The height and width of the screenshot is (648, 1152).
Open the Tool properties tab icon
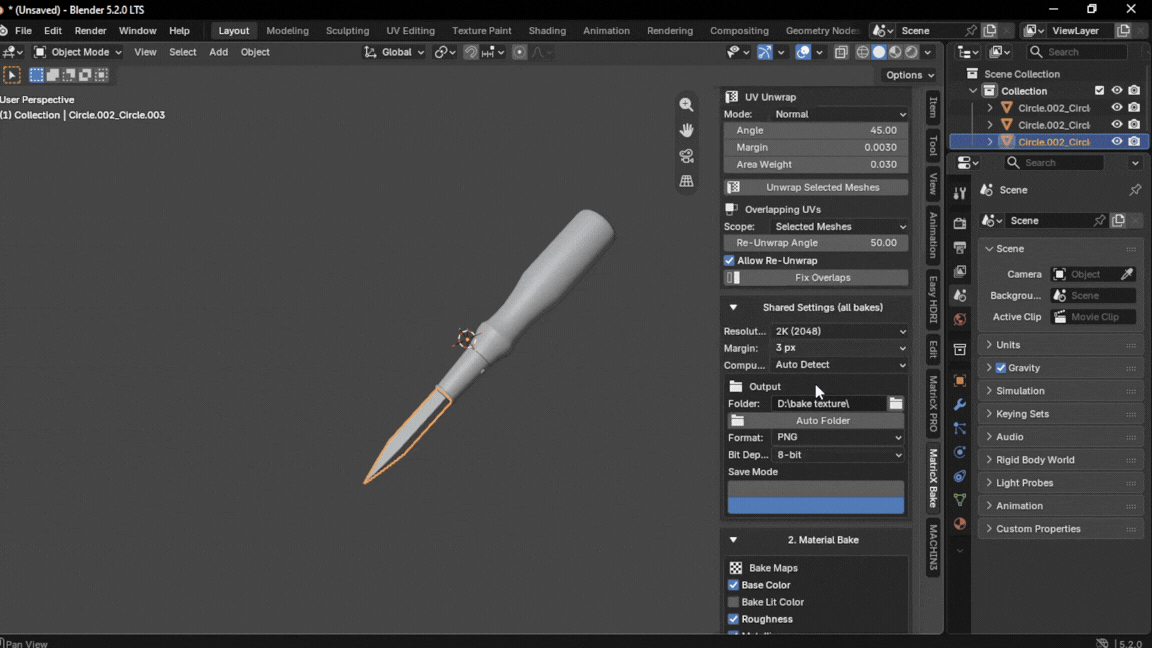coord(960,193)
